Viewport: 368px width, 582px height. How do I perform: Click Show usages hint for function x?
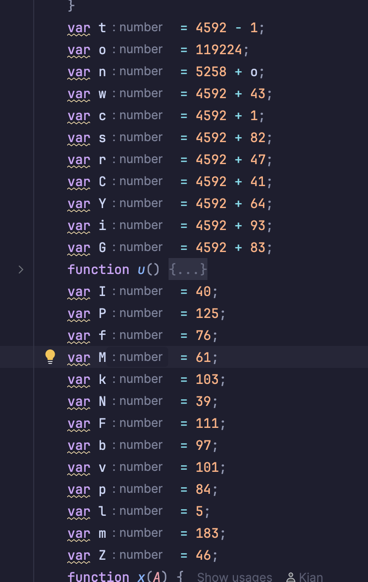click(x=234, y=577)
